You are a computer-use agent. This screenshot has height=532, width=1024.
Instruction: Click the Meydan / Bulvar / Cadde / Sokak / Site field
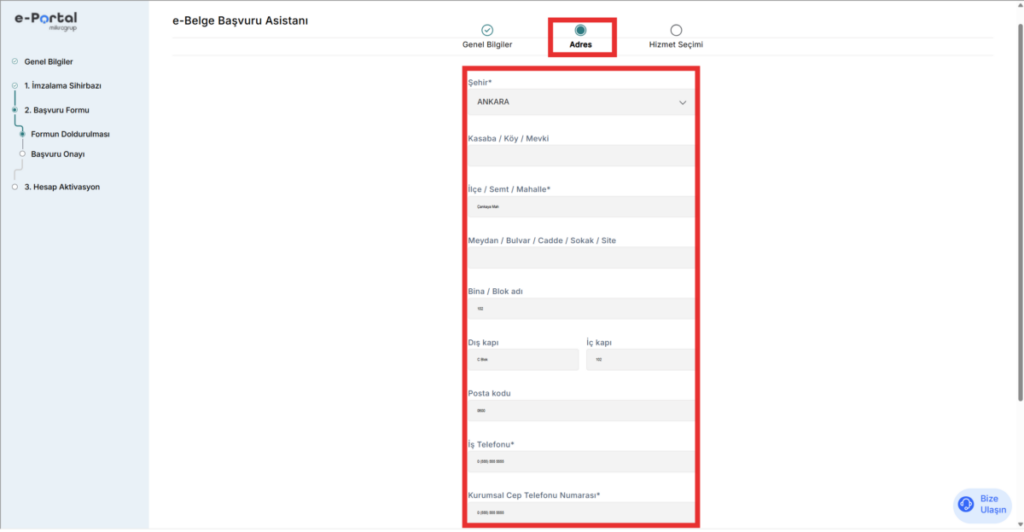[581, 257]
